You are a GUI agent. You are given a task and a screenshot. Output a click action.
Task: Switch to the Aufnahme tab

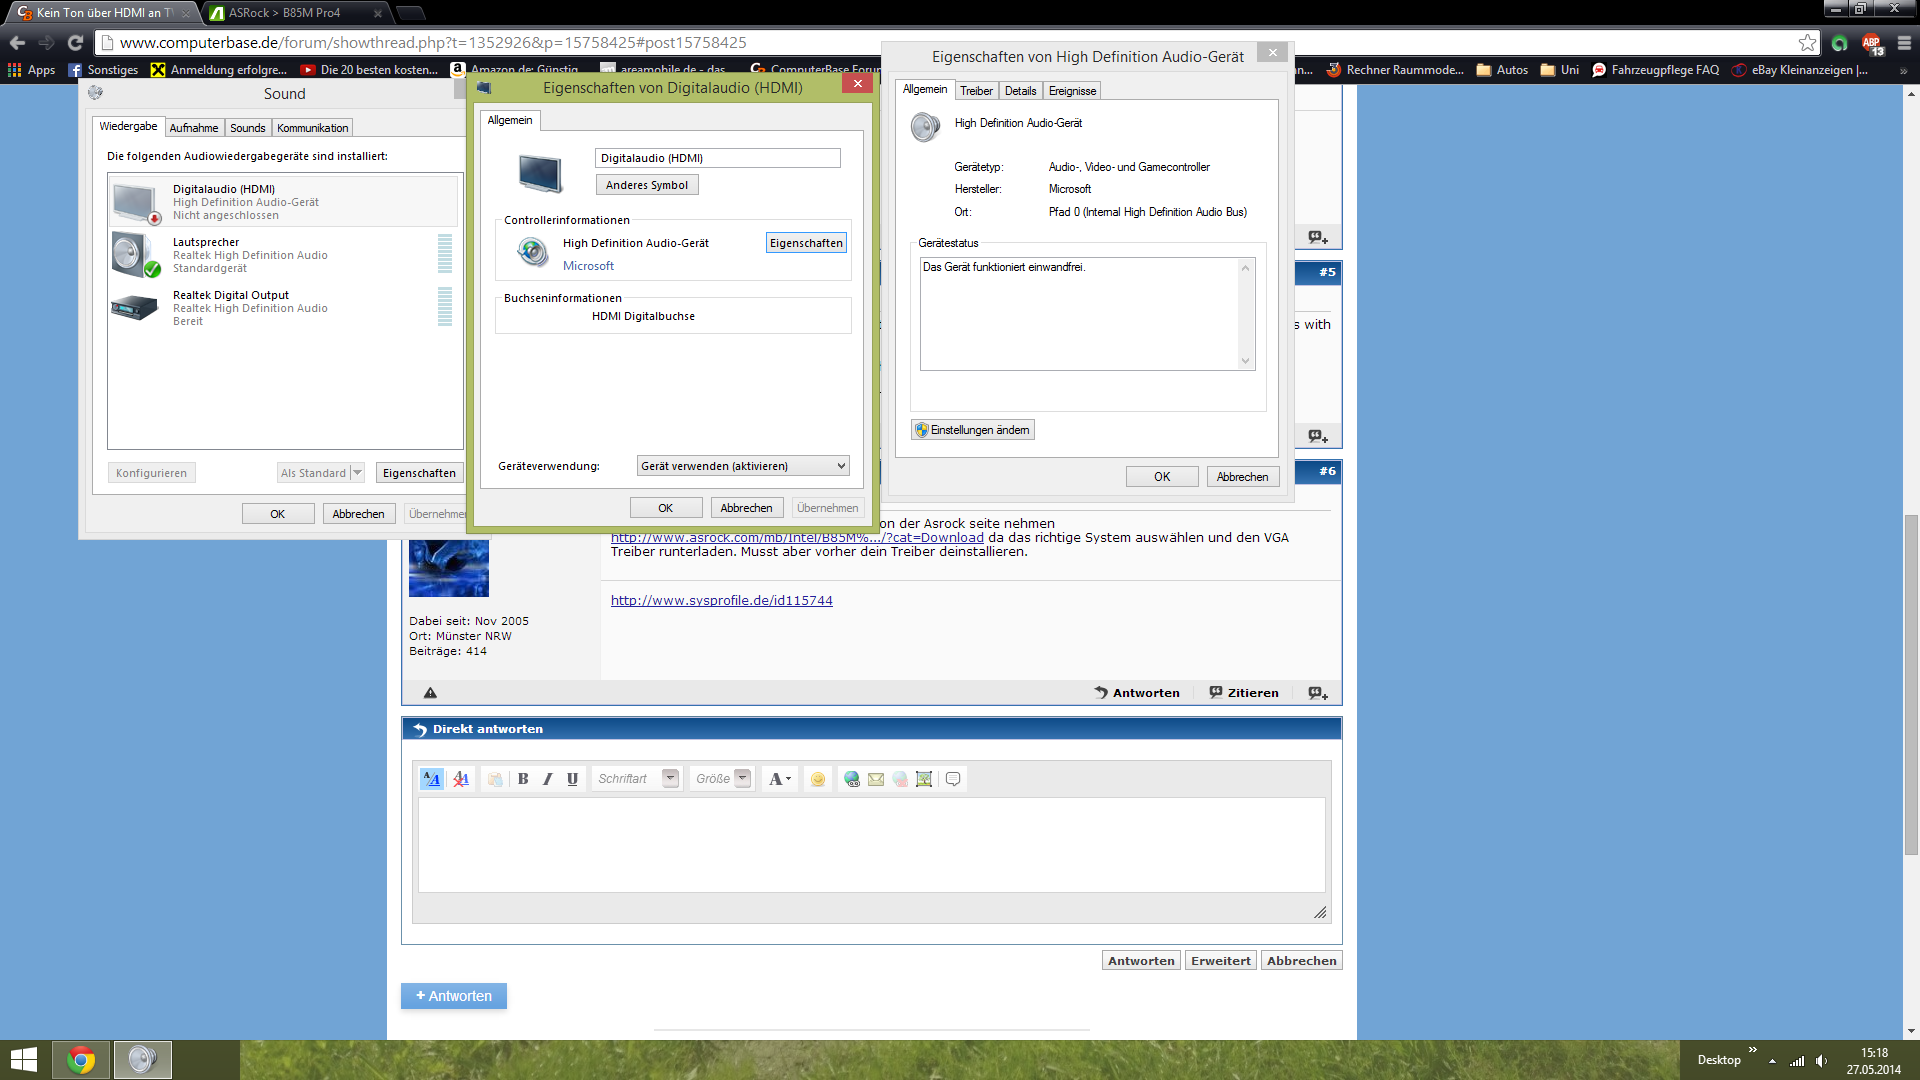[193, 128]
